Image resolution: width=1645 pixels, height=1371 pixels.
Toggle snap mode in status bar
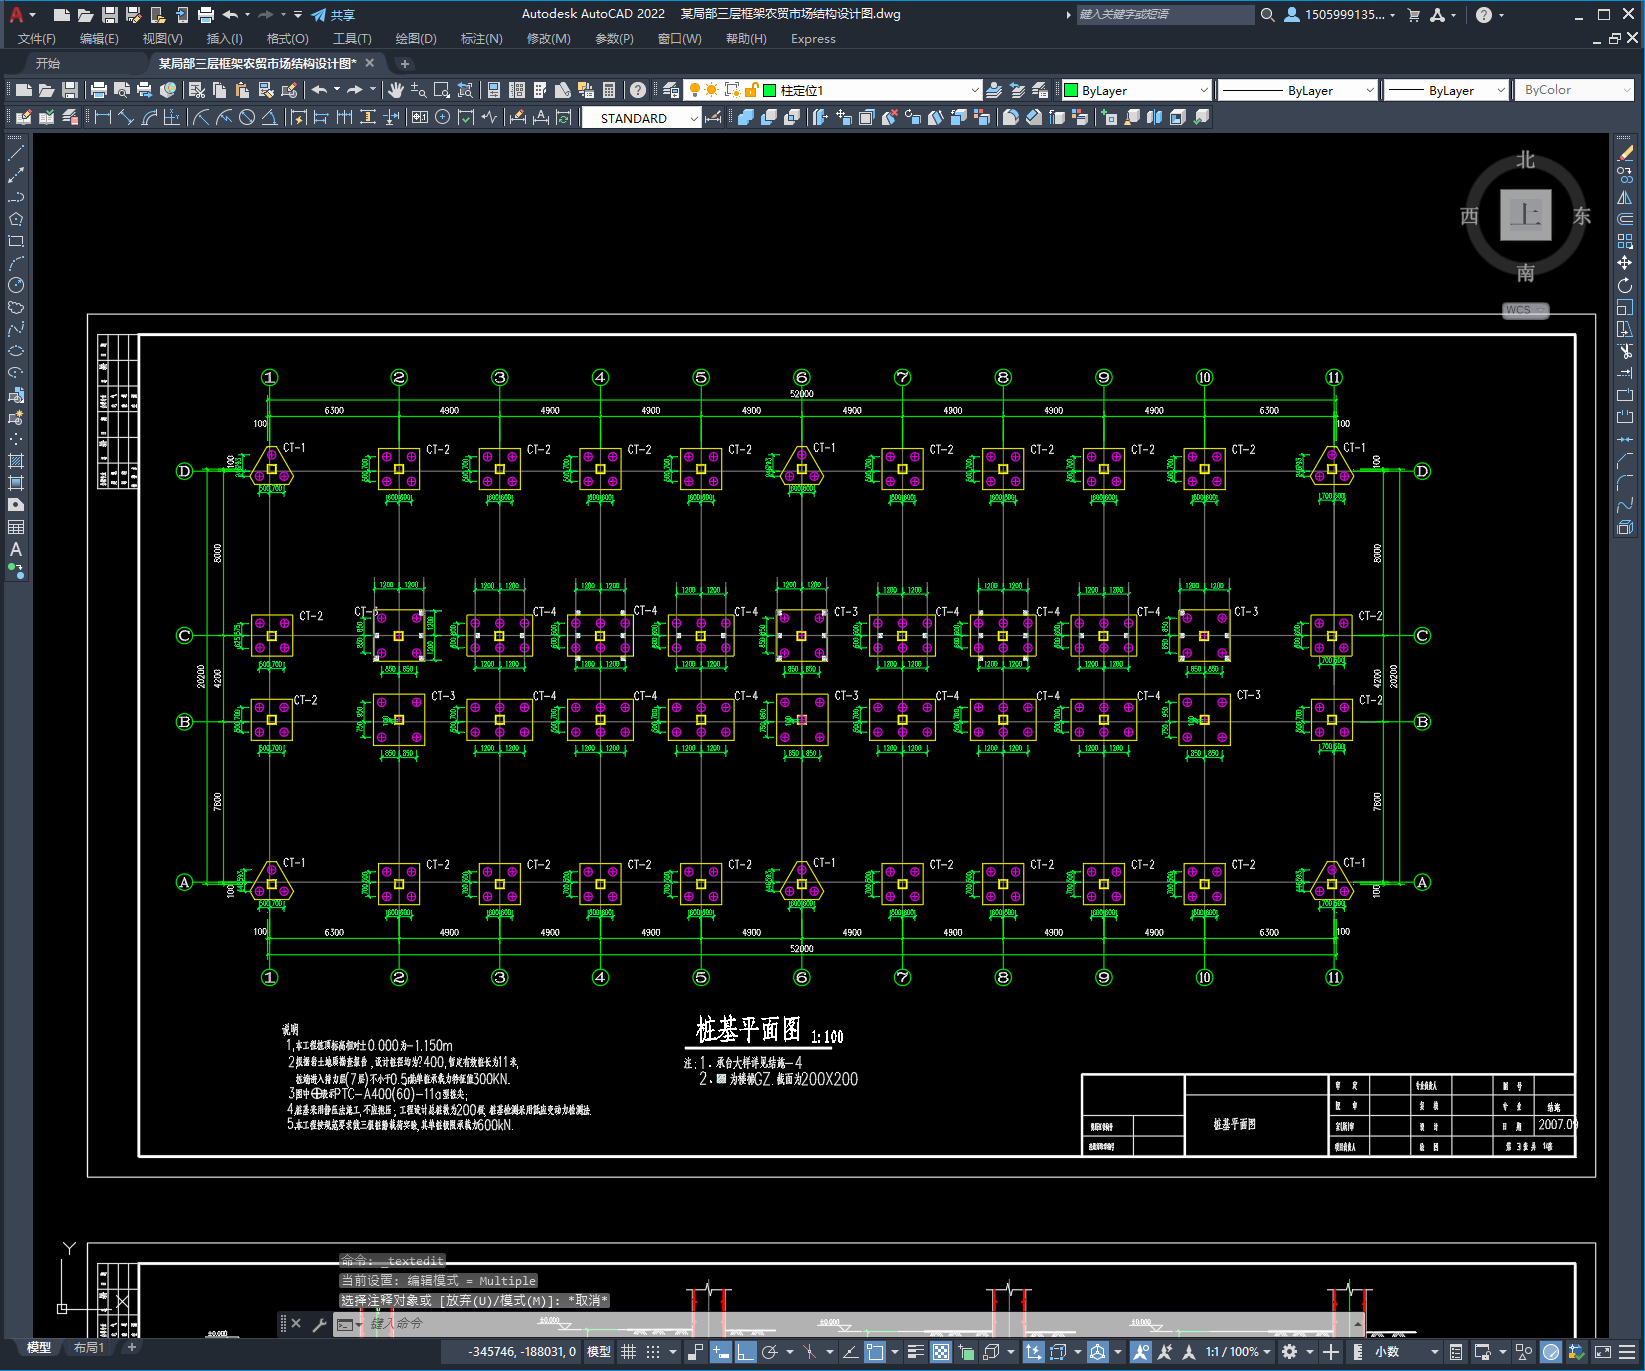pos(653,1352)
